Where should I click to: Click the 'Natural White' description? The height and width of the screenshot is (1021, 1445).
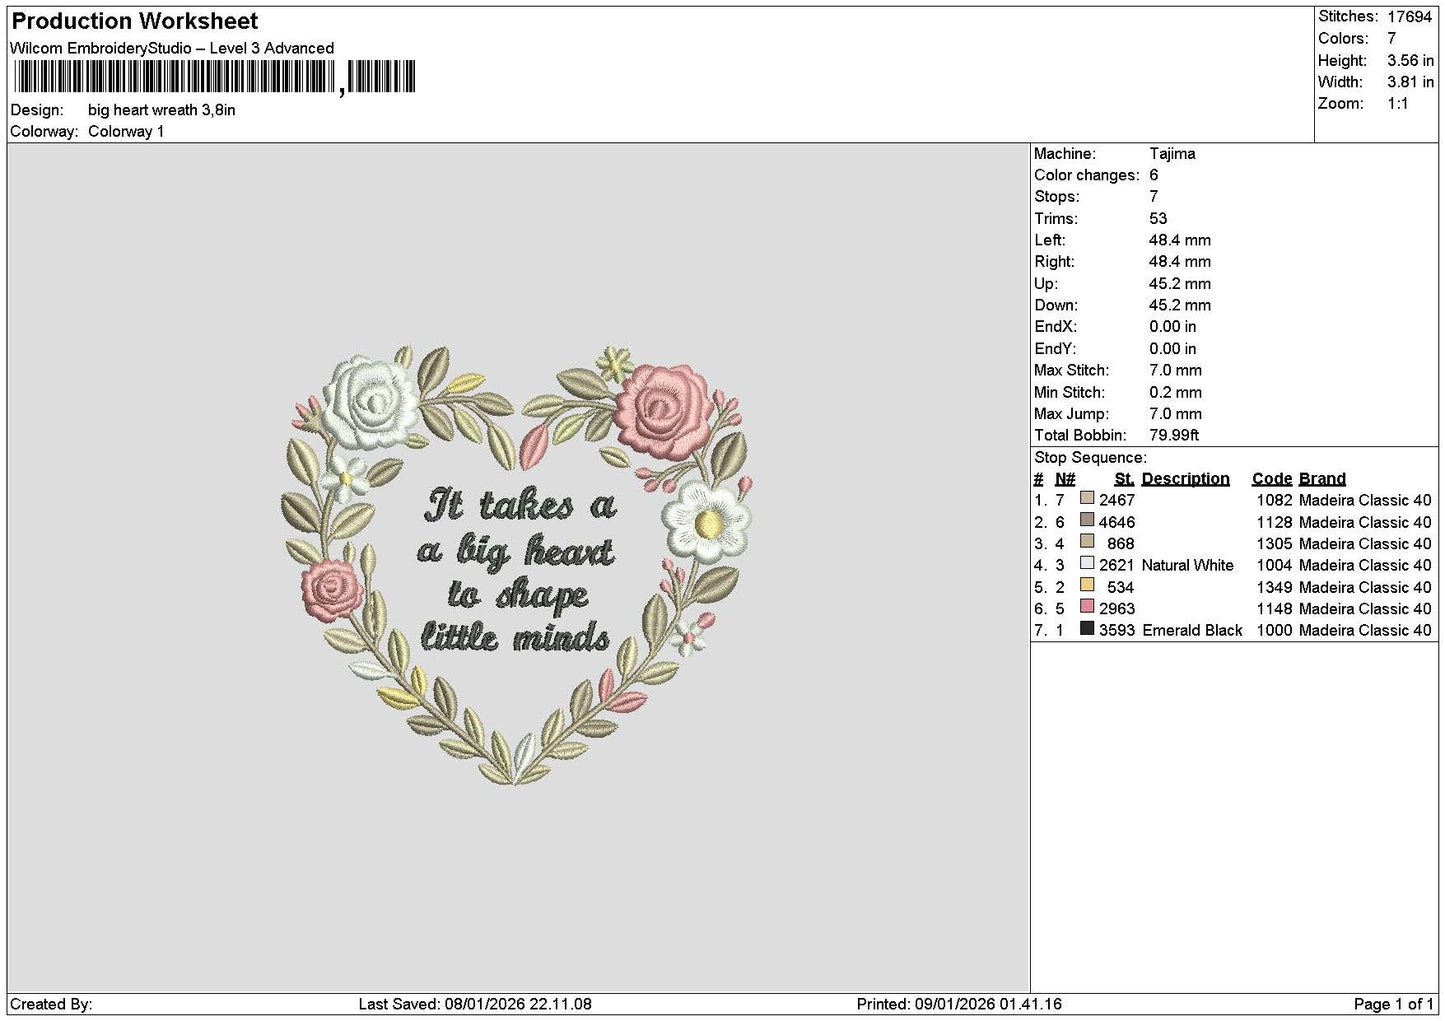1188,565
